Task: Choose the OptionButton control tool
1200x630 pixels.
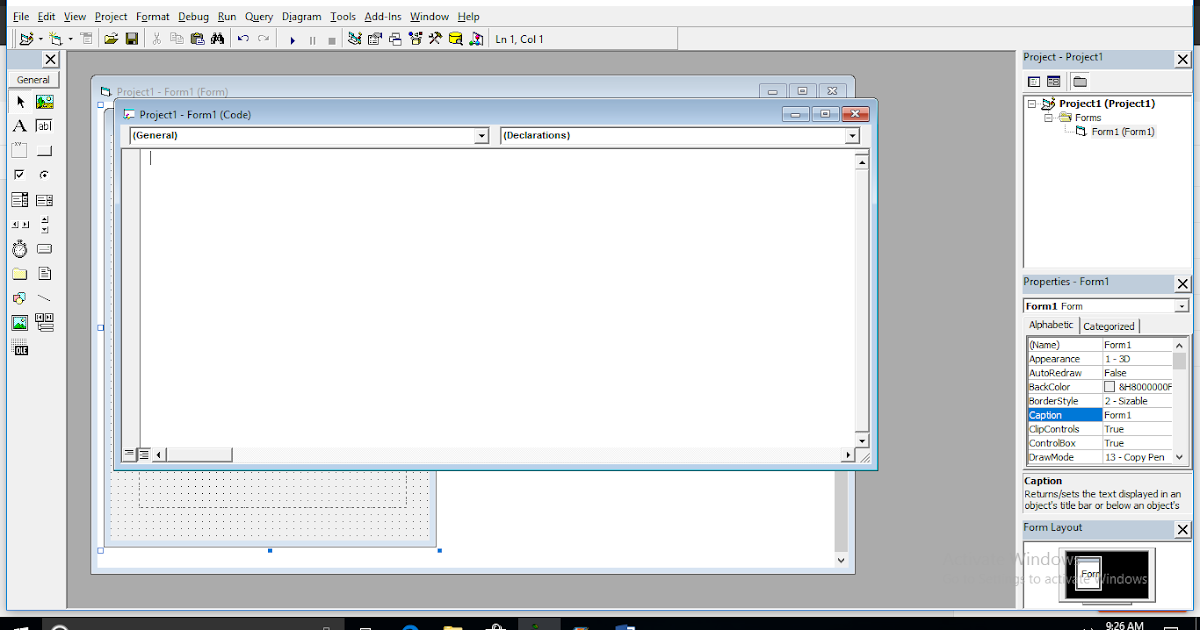Action: (44, 173)
